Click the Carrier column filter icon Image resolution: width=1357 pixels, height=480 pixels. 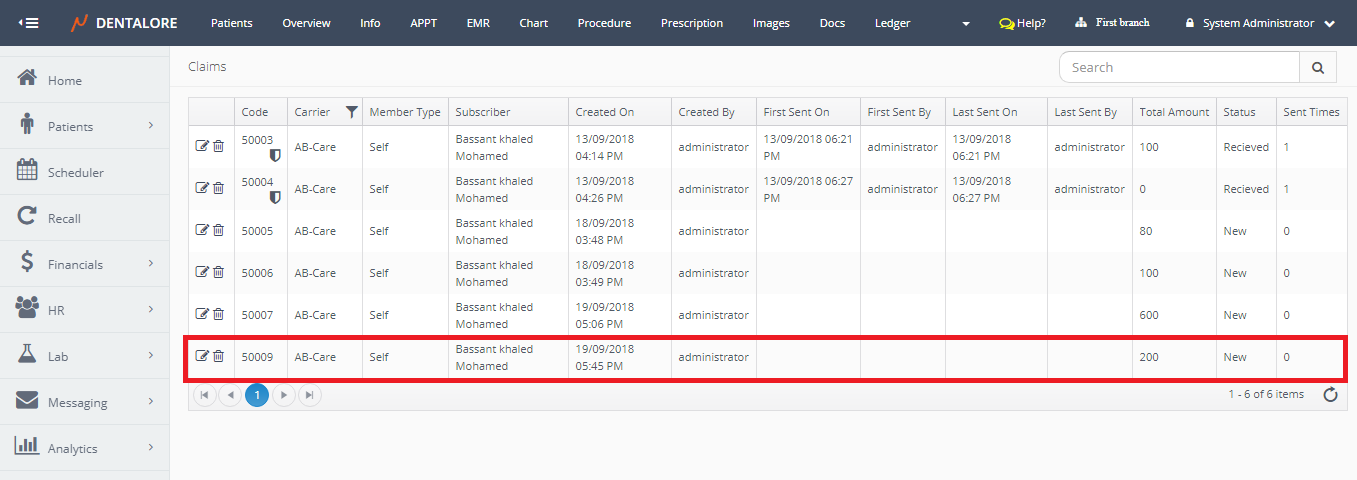(x=351, y=112)
